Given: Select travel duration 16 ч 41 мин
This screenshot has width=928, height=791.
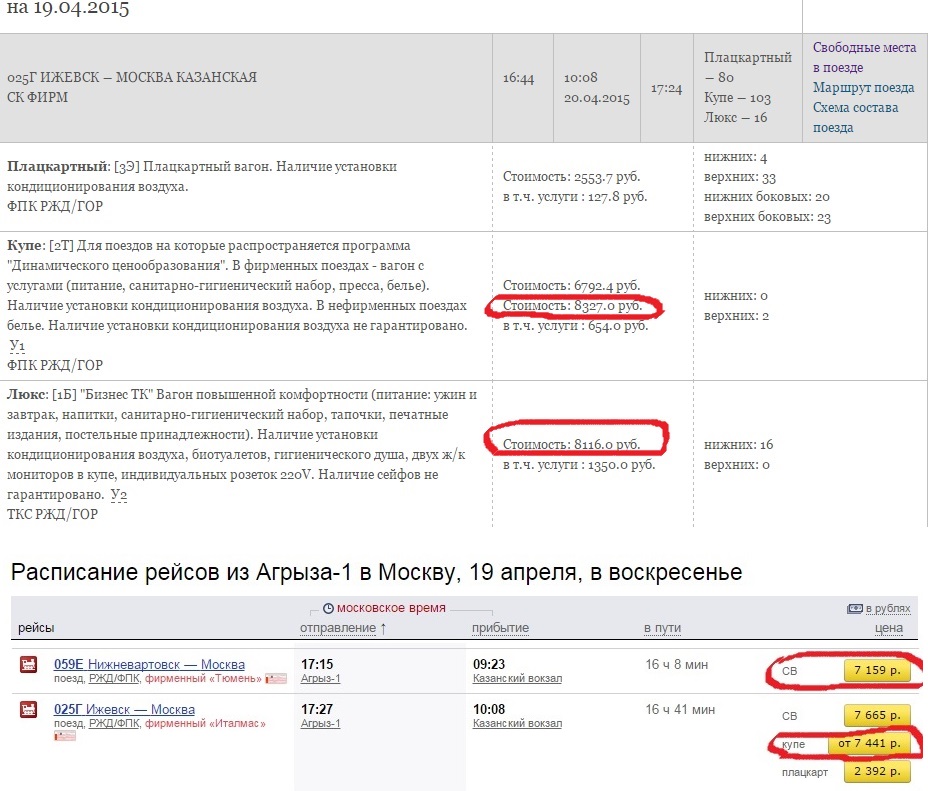Looking at the screenshot, I should (x=680, y=709).
